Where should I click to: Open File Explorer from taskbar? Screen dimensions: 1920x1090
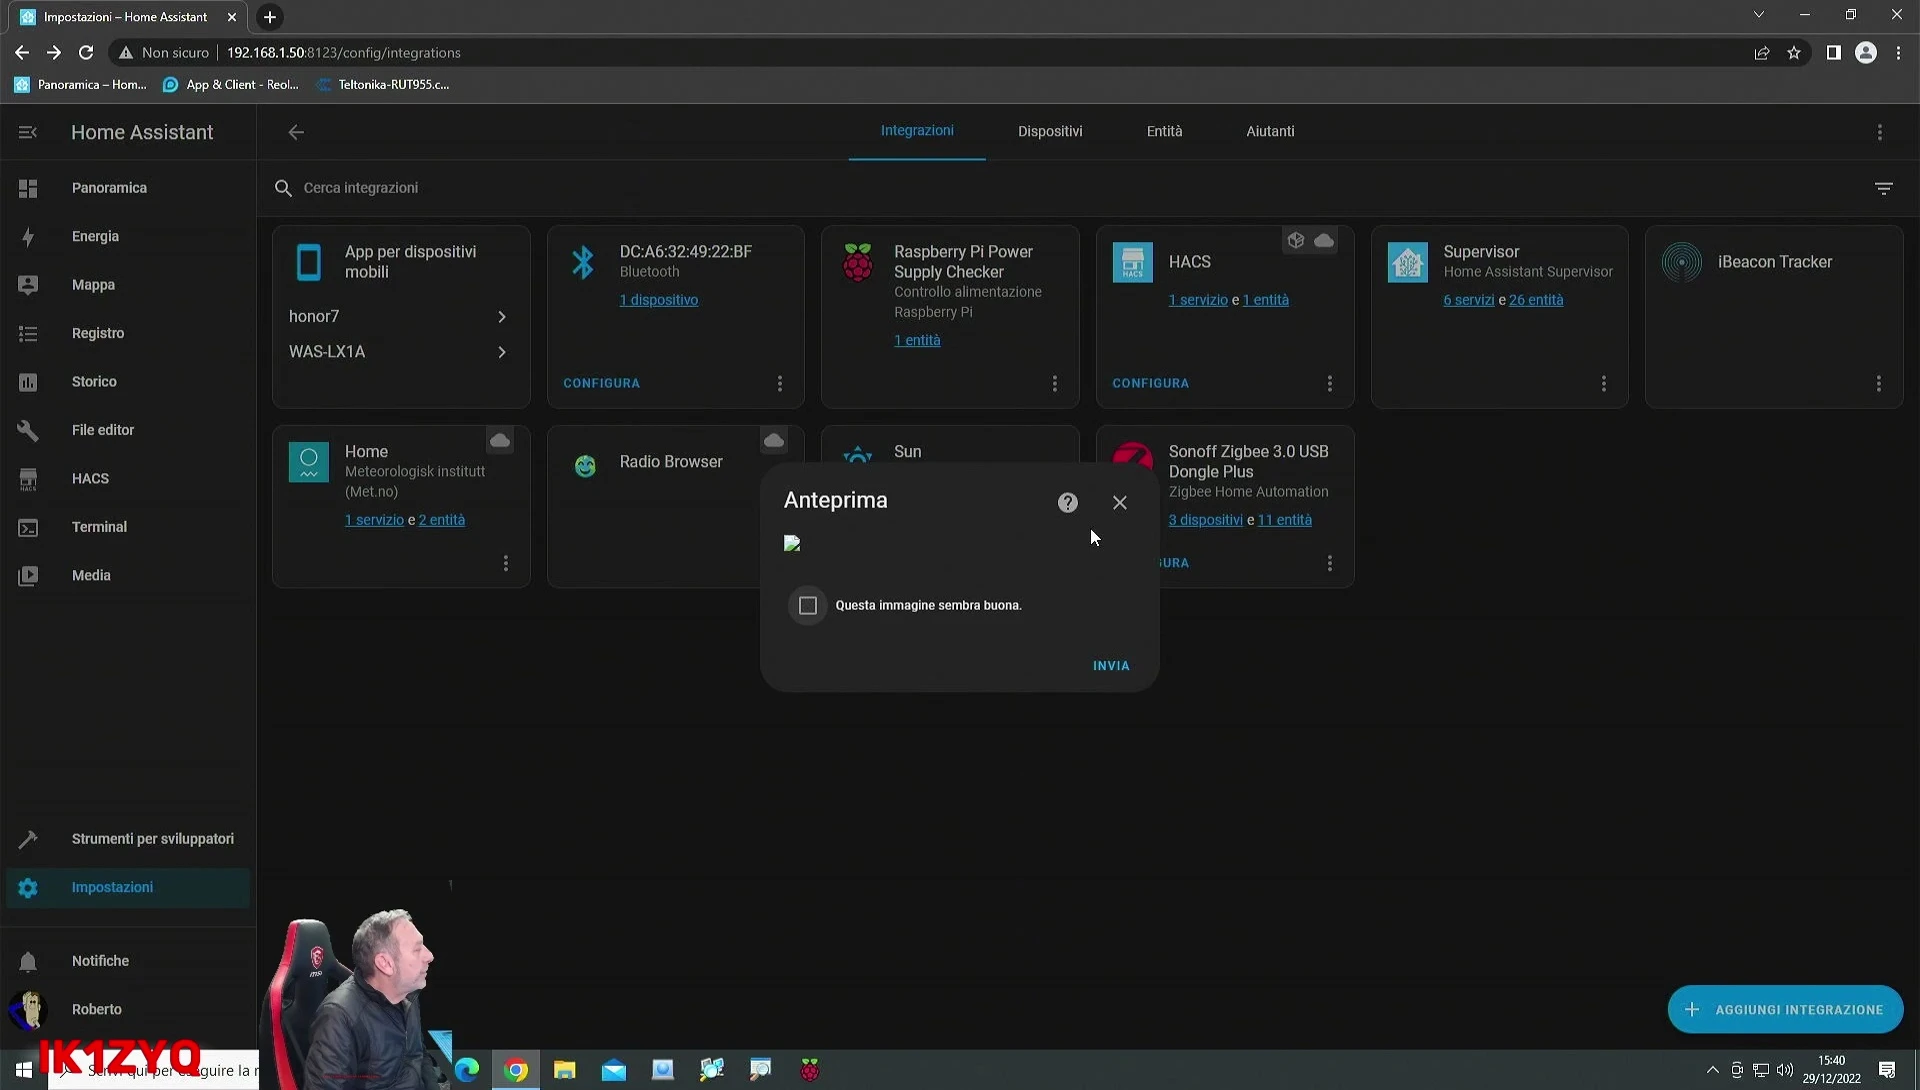(x=565, y=1071)
